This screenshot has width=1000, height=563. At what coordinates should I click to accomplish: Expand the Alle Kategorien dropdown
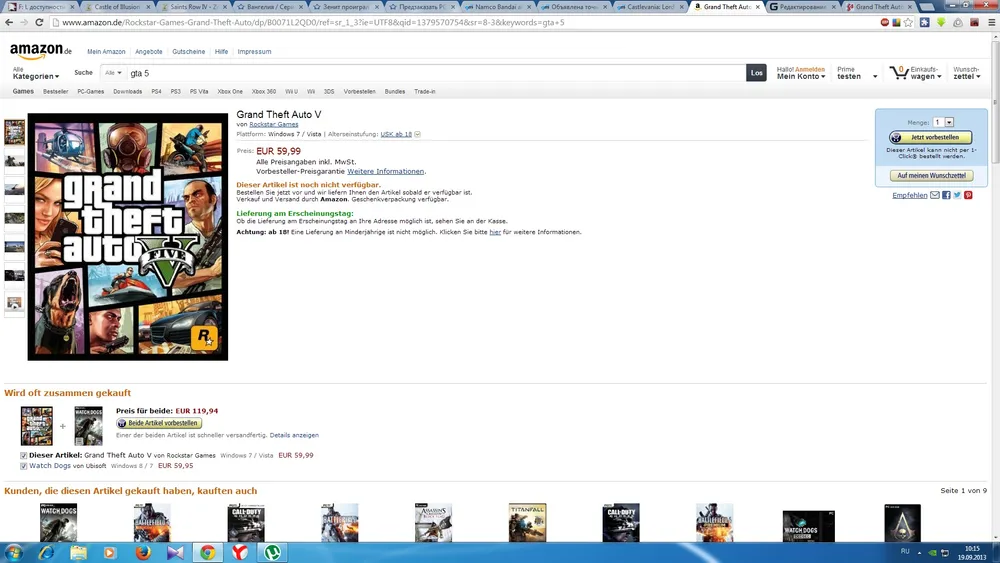[x=36, y=73]
